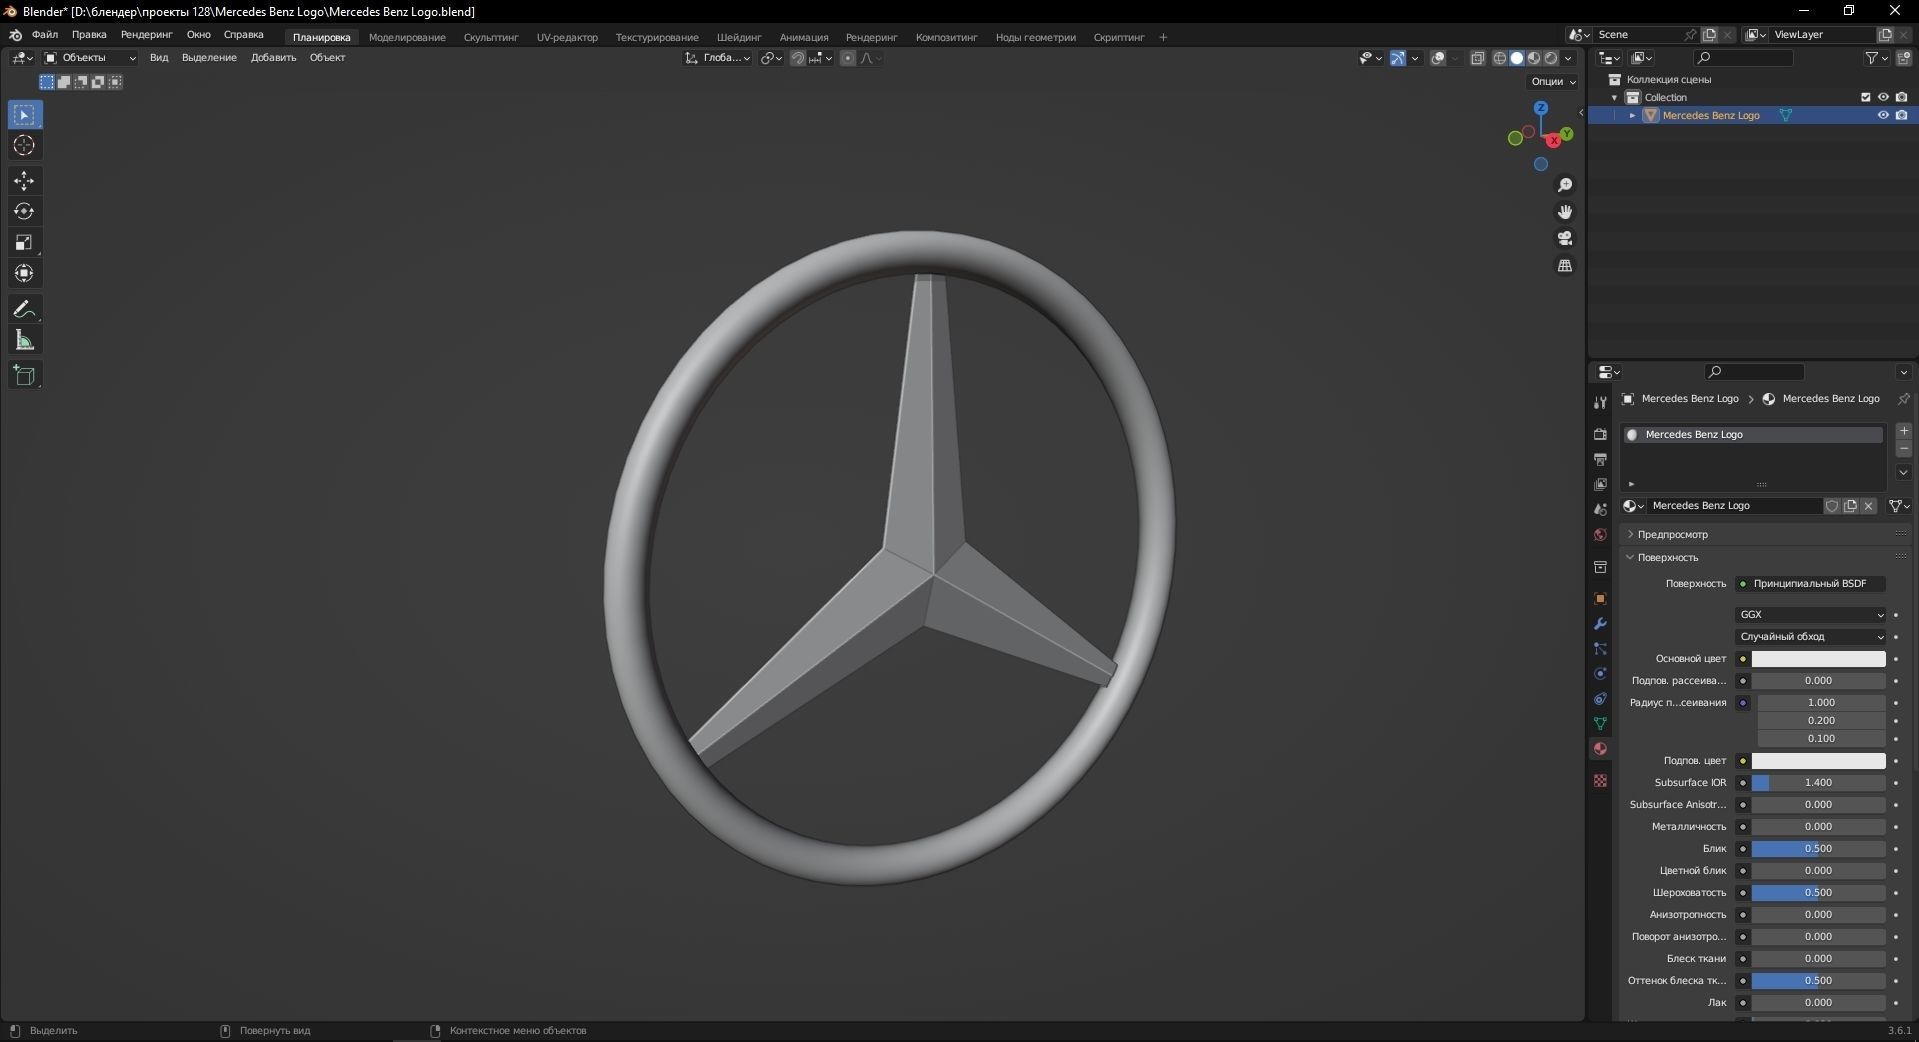Image resolution: width=1919 pixels, height=1042 pixels.
Task: Open the Particles properties tab
Action: pyautogui.click(x=1599, y=650)
